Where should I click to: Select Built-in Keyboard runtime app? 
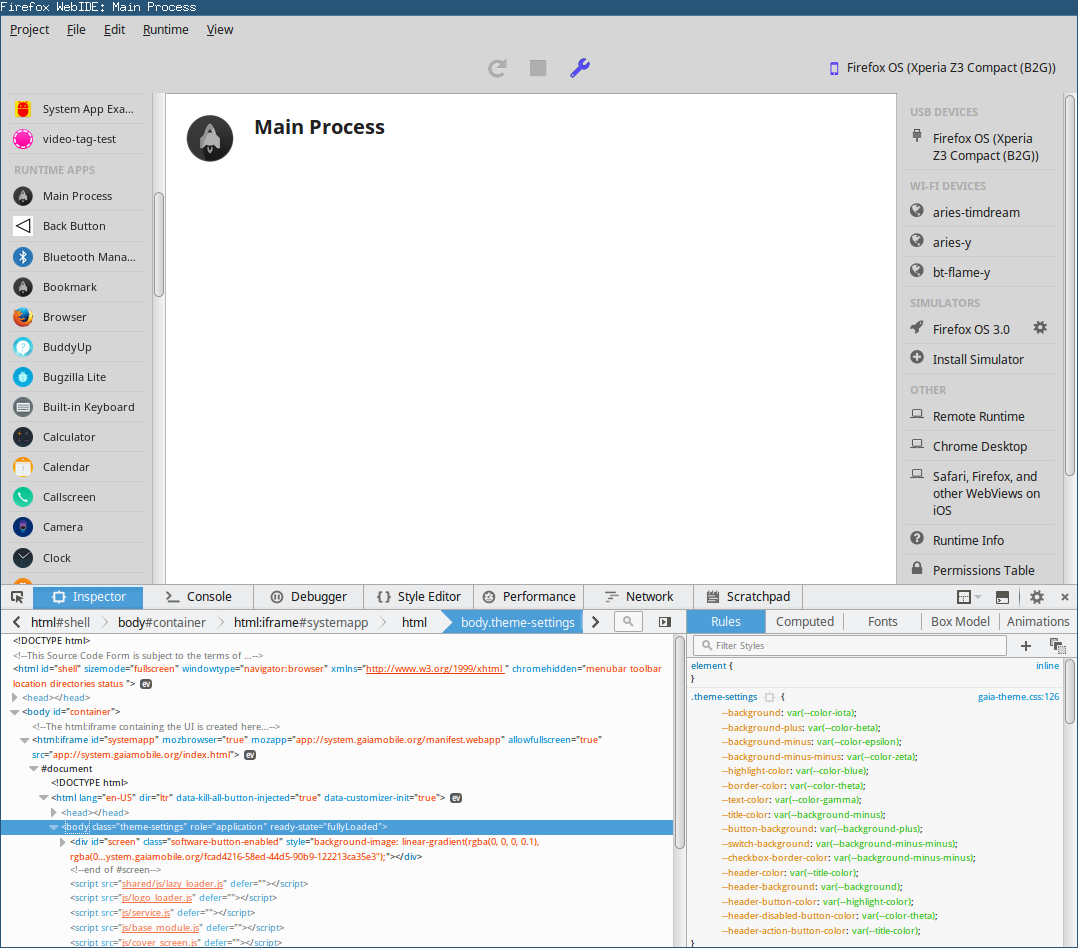(78, 407)
